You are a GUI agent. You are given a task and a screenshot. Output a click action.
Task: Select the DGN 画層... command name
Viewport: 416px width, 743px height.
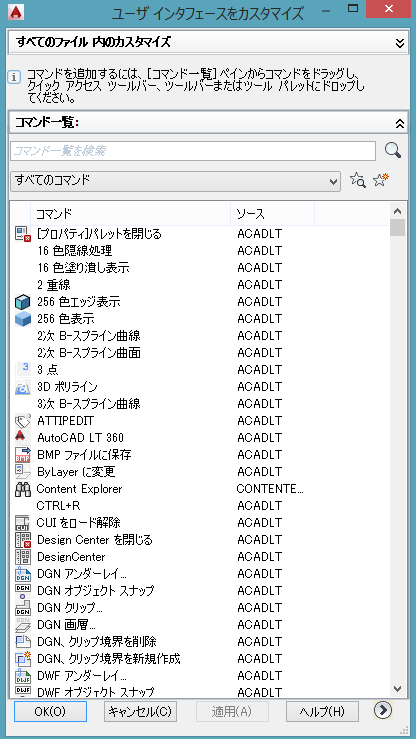(66, 625)
